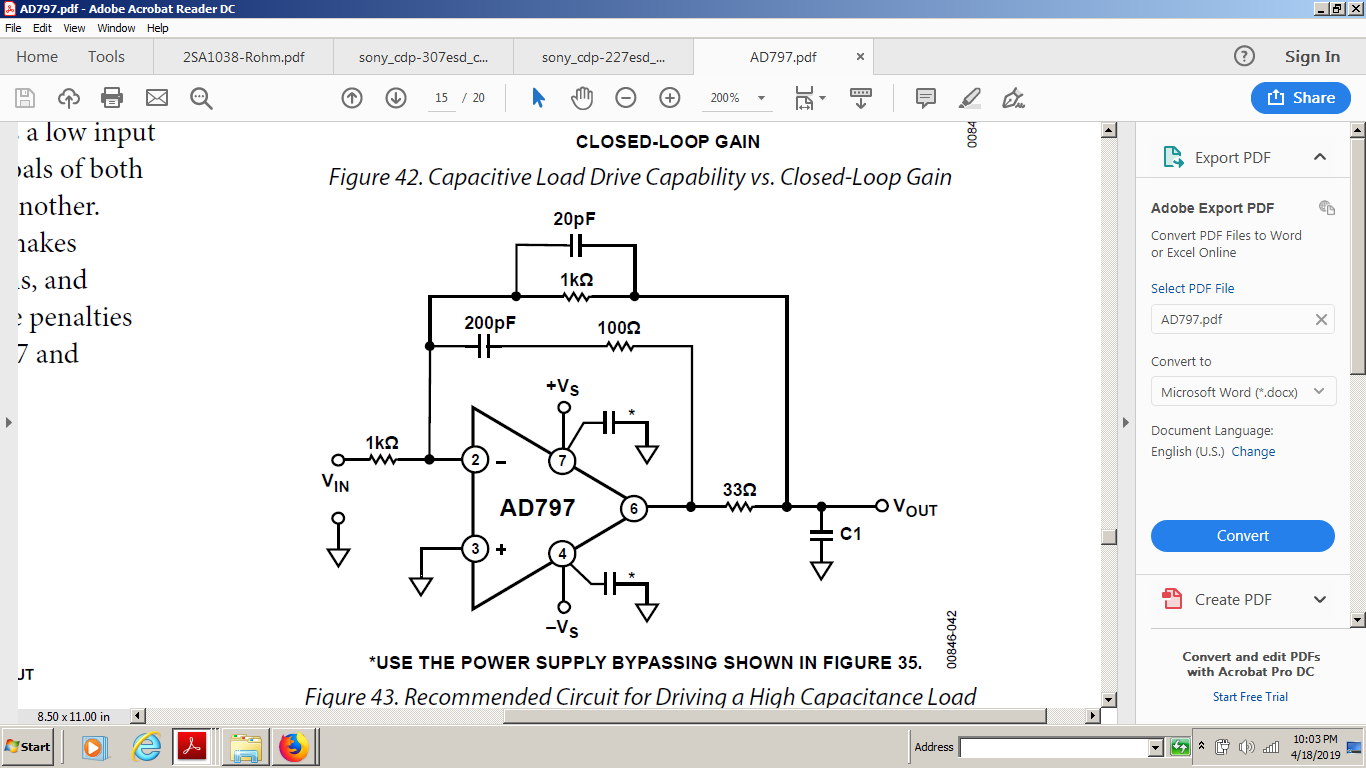Expand the Create PDF section chevron

(1320, 599)
